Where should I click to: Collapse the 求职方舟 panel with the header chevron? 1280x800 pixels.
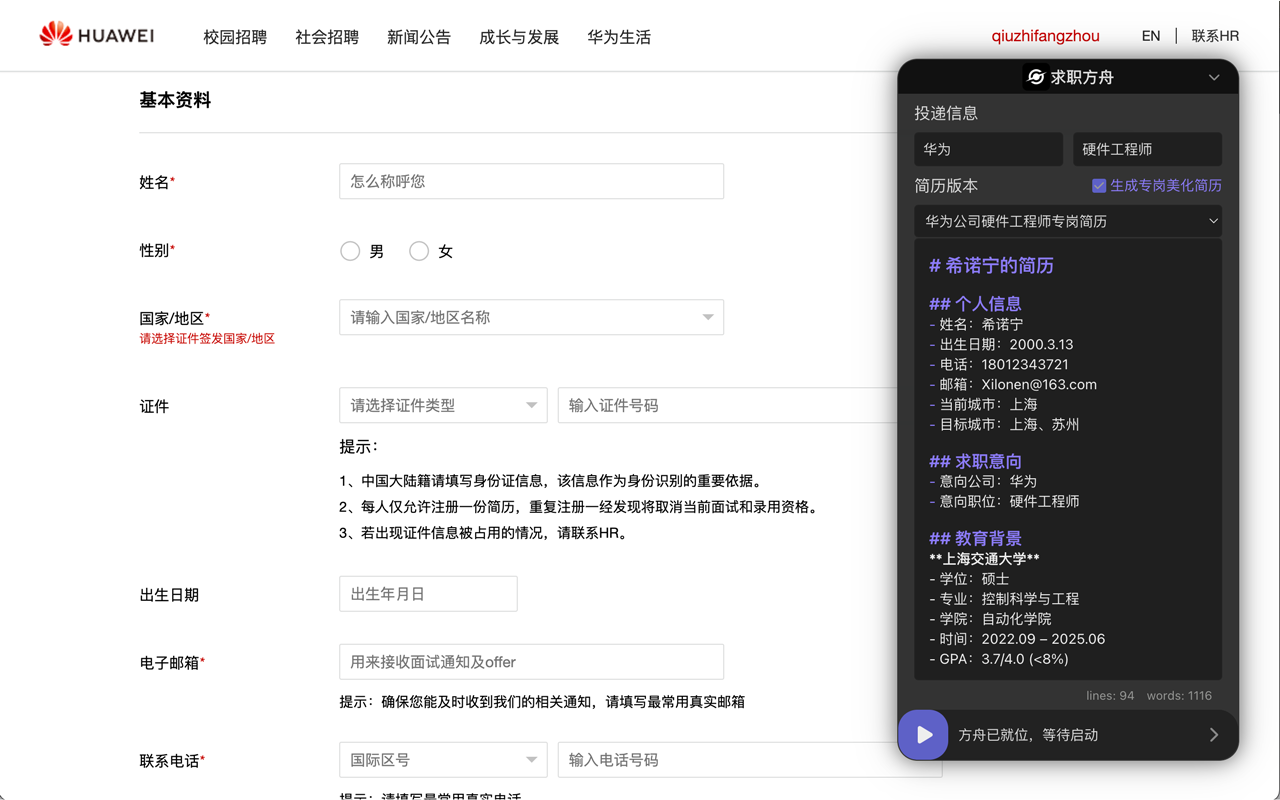point(1214,77)
